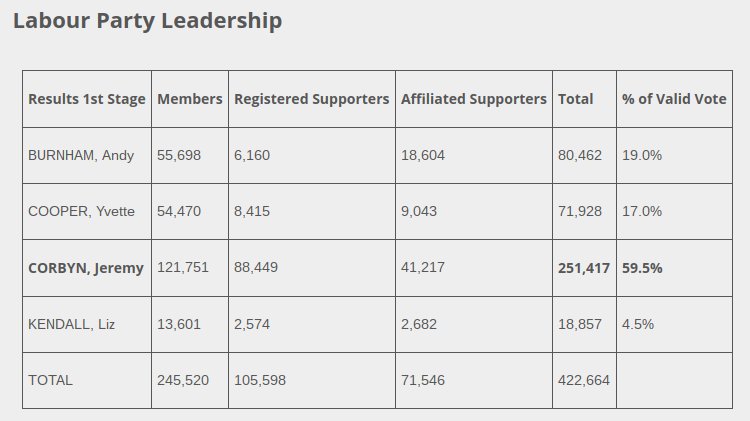Select Burnham's members count 55,698

(x=180, y=155)
